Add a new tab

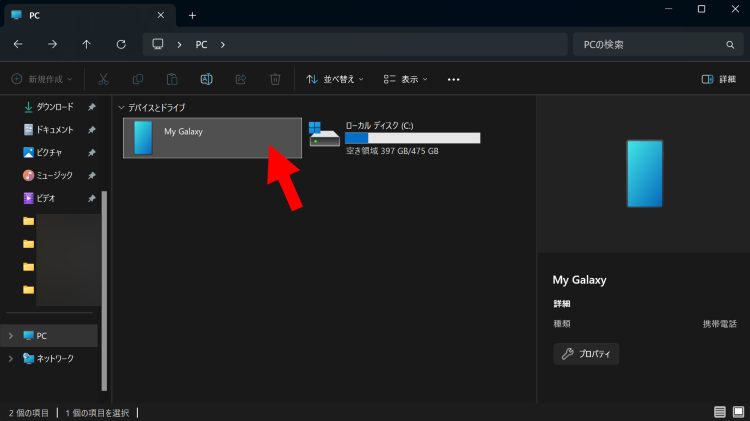pos(192,15)
